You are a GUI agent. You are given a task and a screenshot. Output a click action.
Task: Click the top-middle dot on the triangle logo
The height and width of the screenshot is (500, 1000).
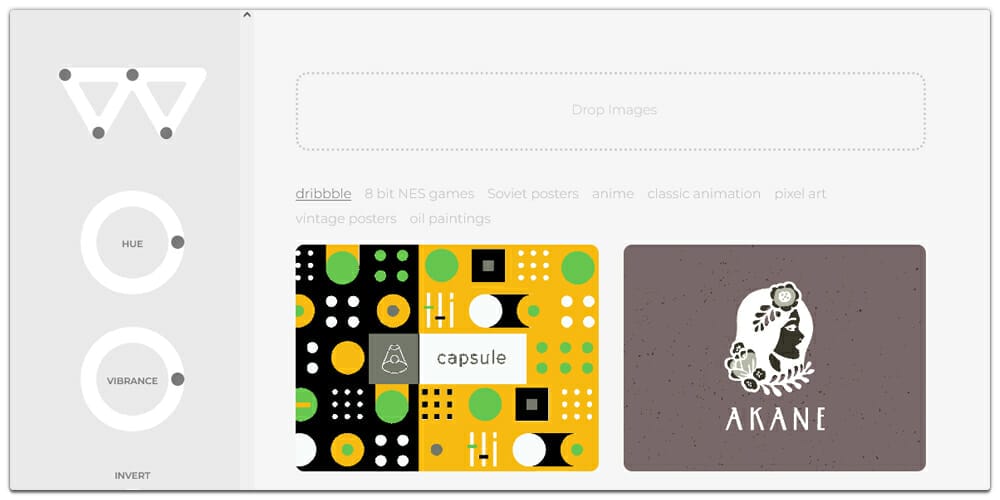click(x=133, y=75)
